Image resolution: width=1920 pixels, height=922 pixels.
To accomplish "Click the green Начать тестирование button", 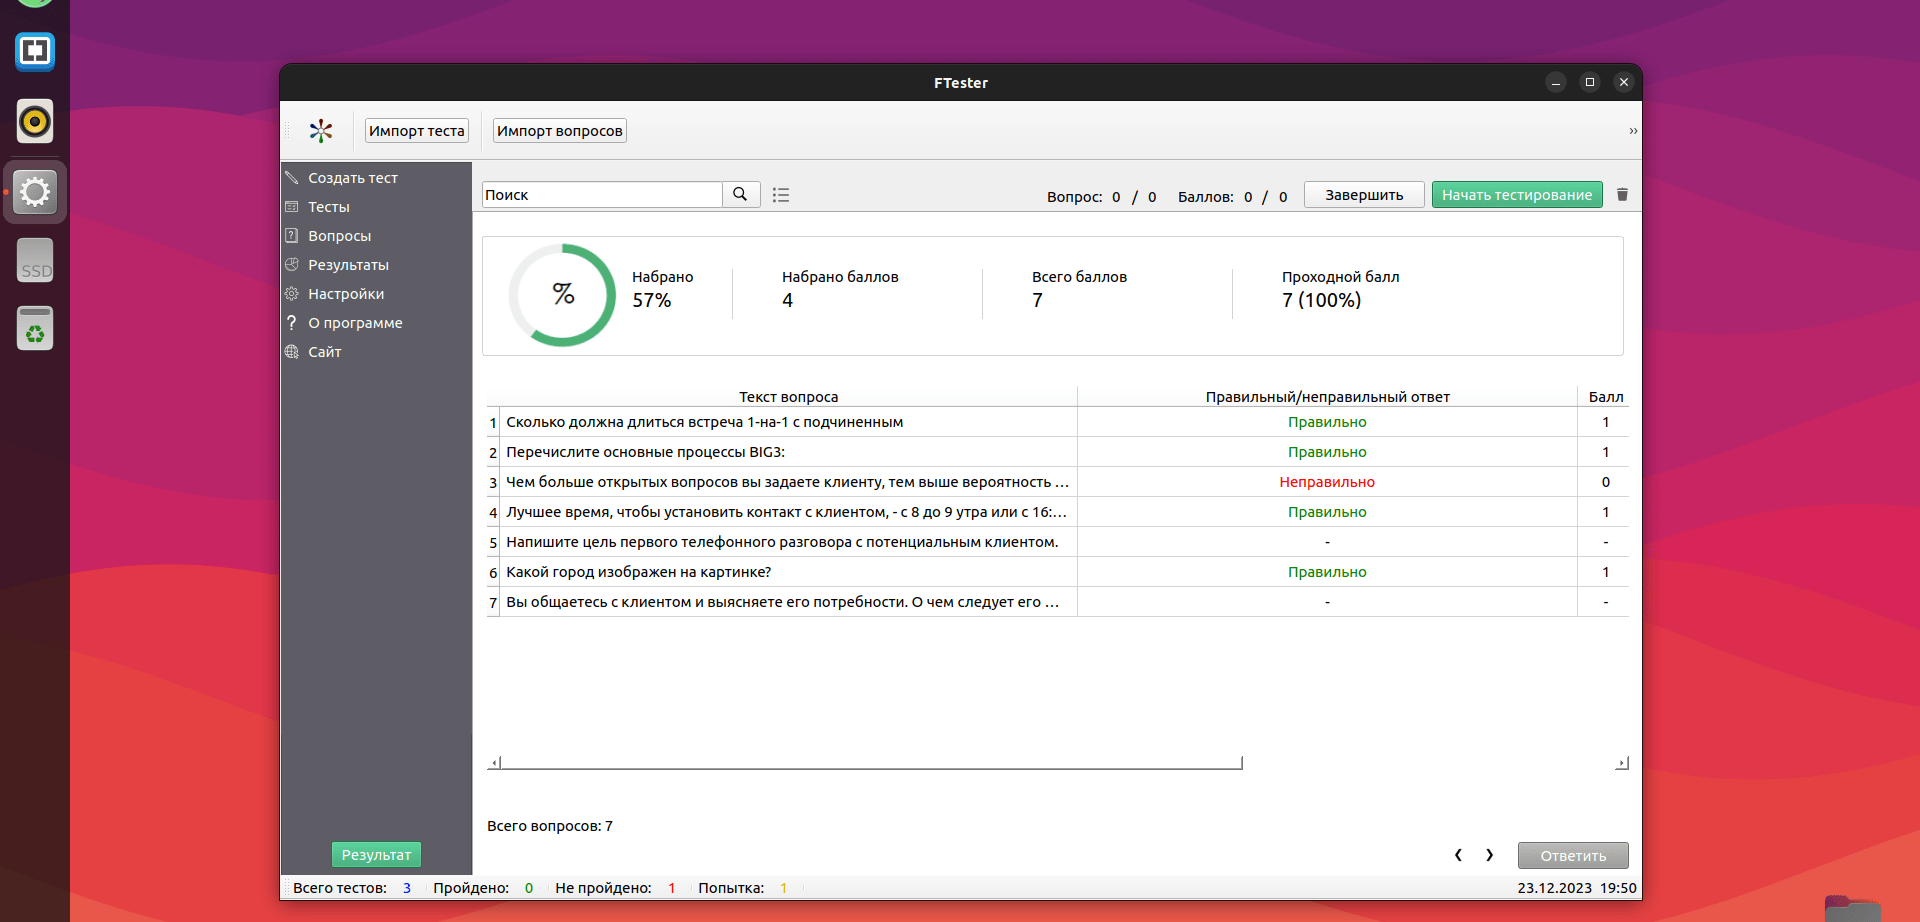I will [x=1517, y=194].
